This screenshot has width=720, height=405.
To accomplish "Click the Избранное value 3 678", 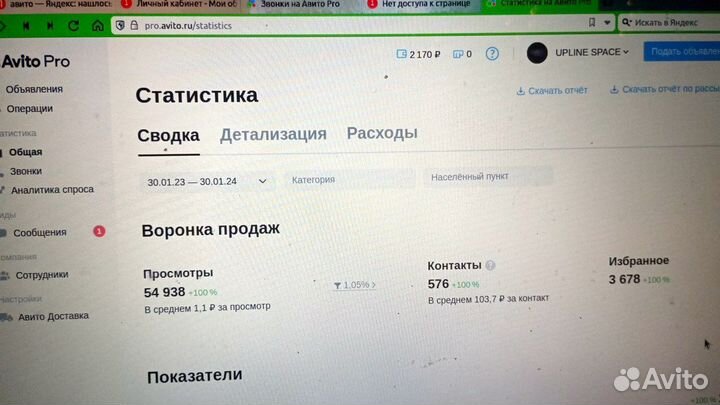I will [x=624, y=279].
